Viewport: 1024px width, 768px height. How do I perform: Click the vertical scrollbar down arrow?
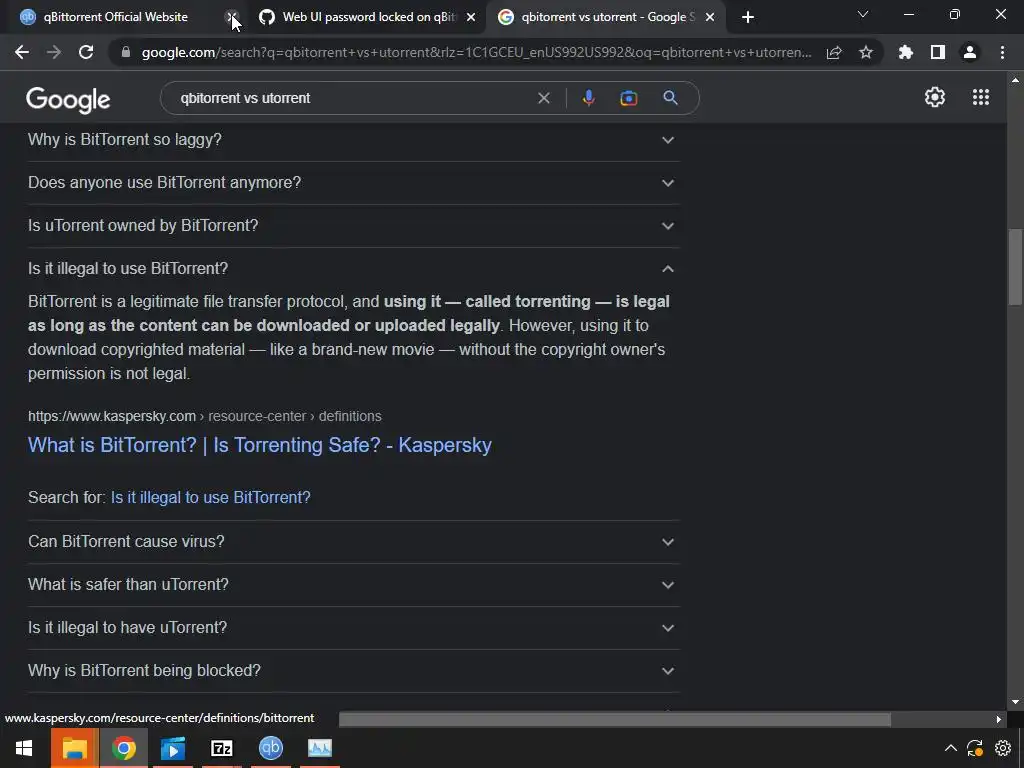click(x=1015, y=702)
